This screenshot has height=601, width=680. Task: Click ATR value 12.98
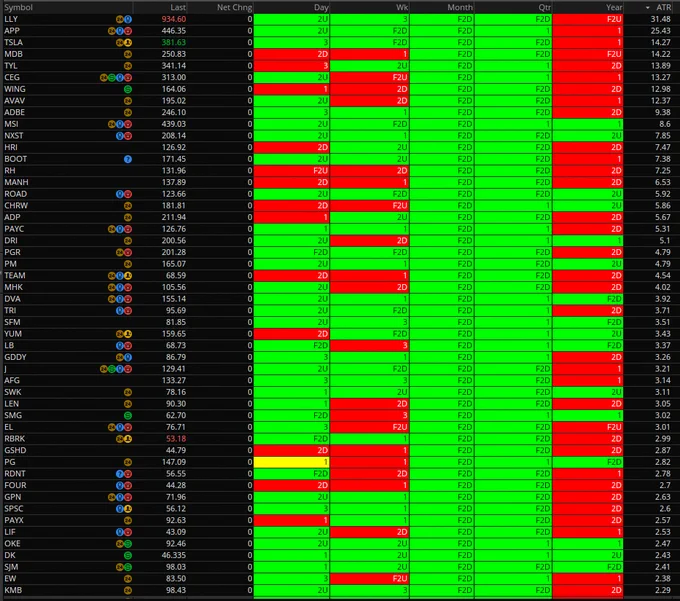[x=660, y=89]
